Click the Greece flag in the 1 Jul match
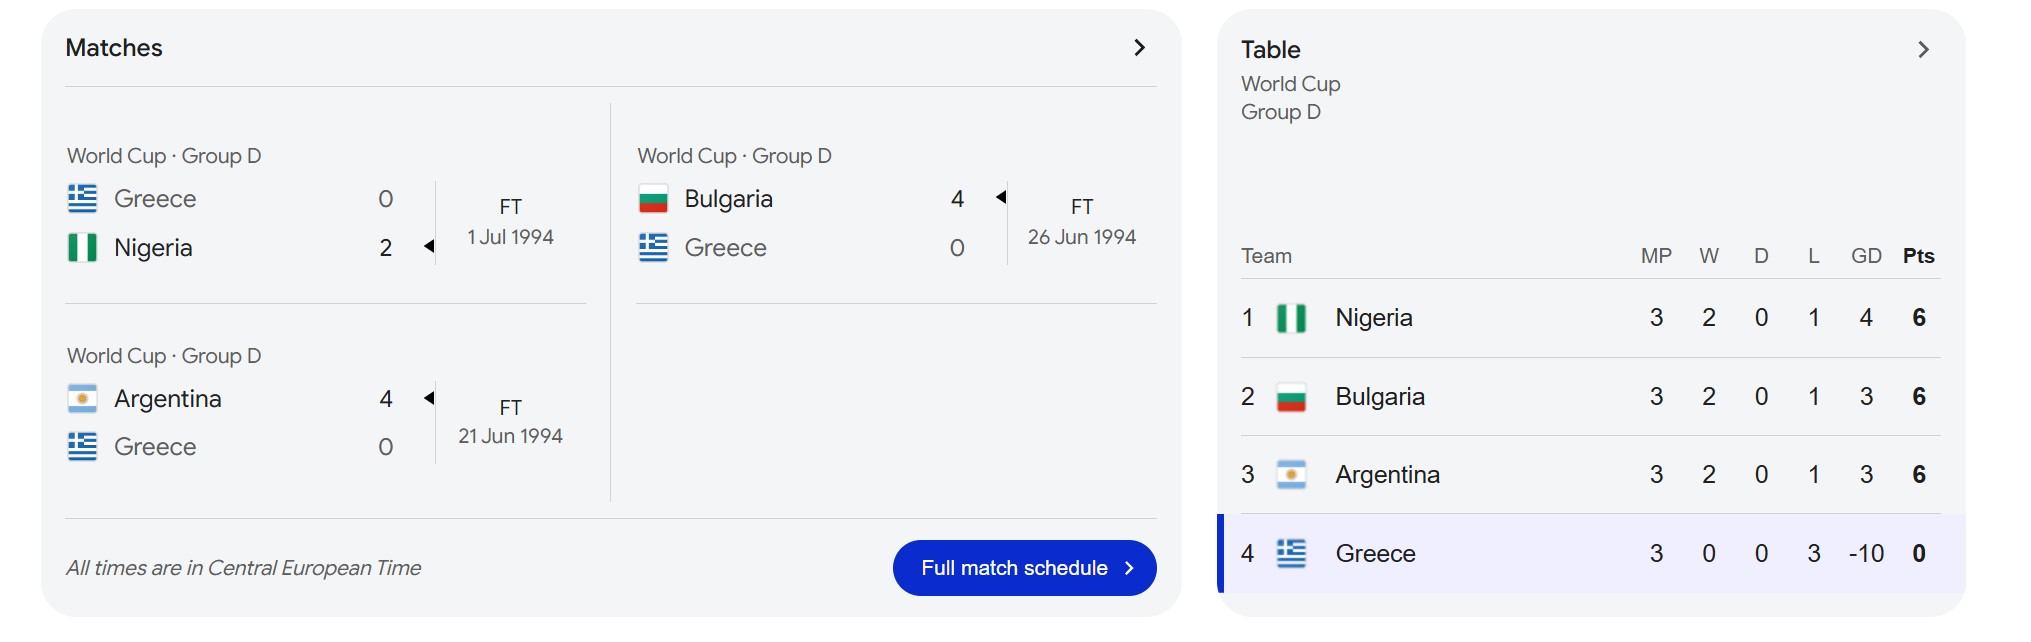Image resolution: width=2031 pixels, height=642 pixels. [82, 199]
